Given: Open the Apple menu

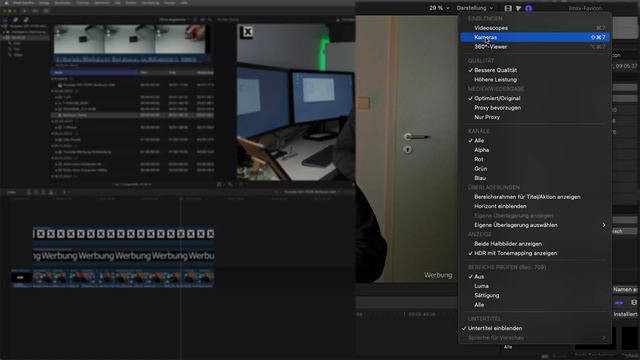Looking at the screenshot, I should click(x=6, y=2).
